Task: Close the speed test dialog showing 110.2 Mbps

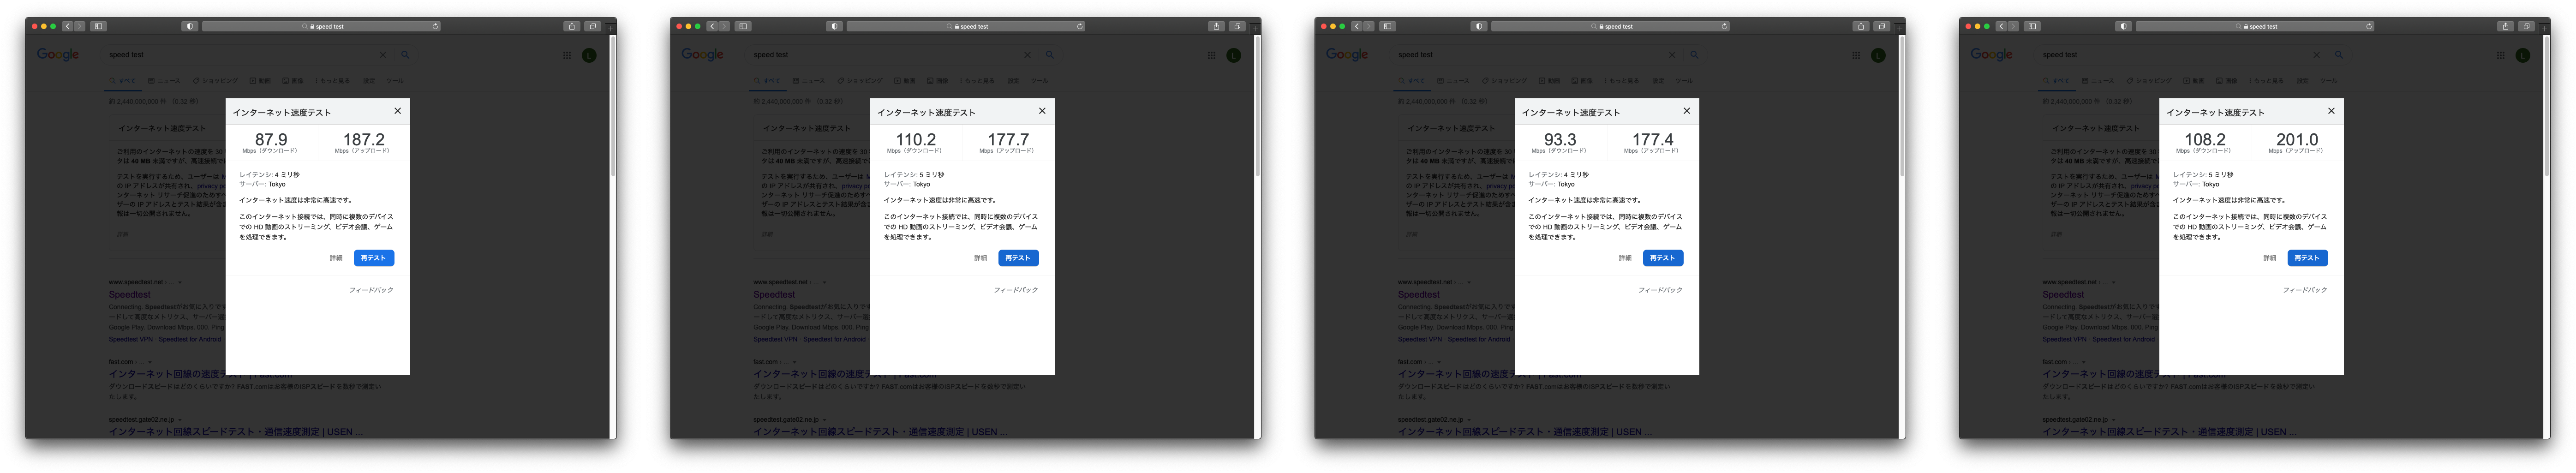Action: [1042, 111]
